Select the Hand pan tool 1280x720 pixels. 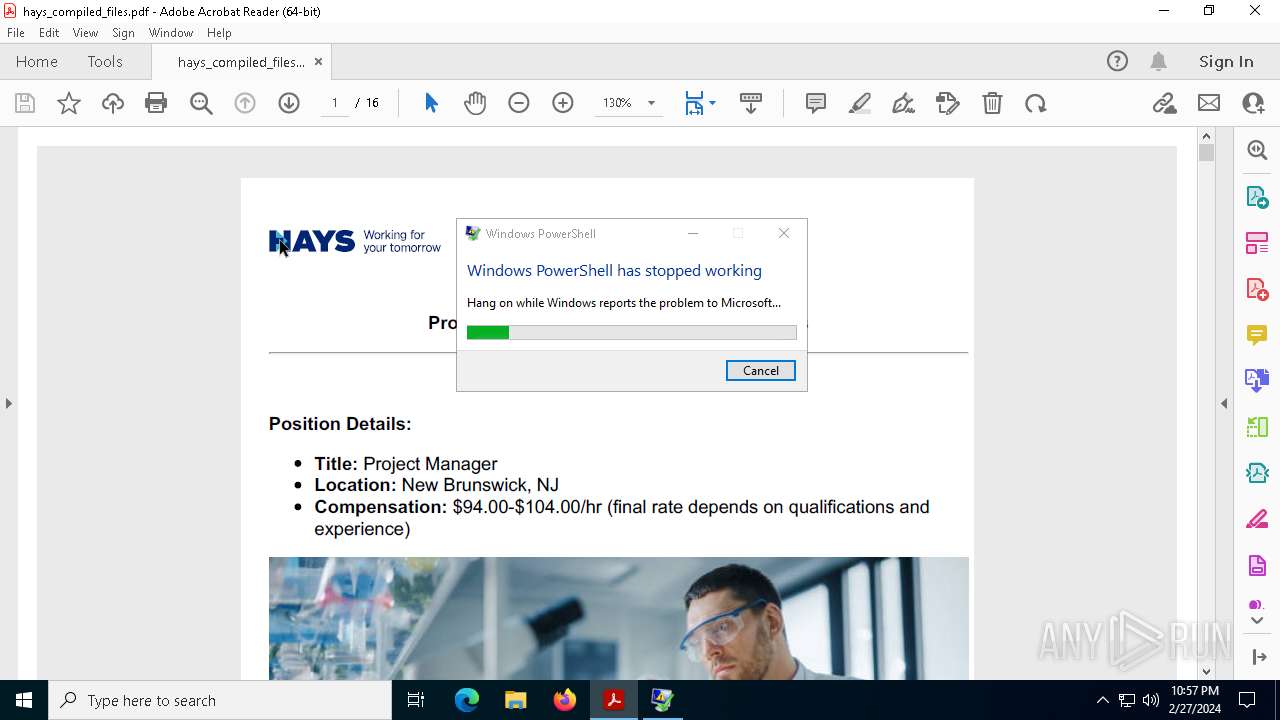[475, 103]
